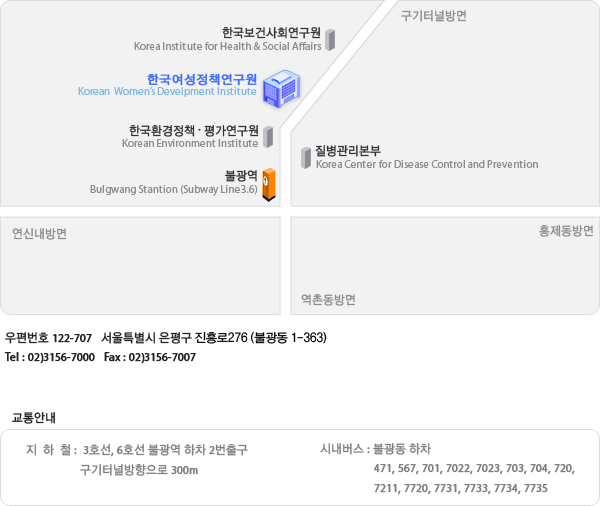Click the orange Bulgwang Station subway icon
Viewport: 600px width, 506px height.
click(269, 184)
